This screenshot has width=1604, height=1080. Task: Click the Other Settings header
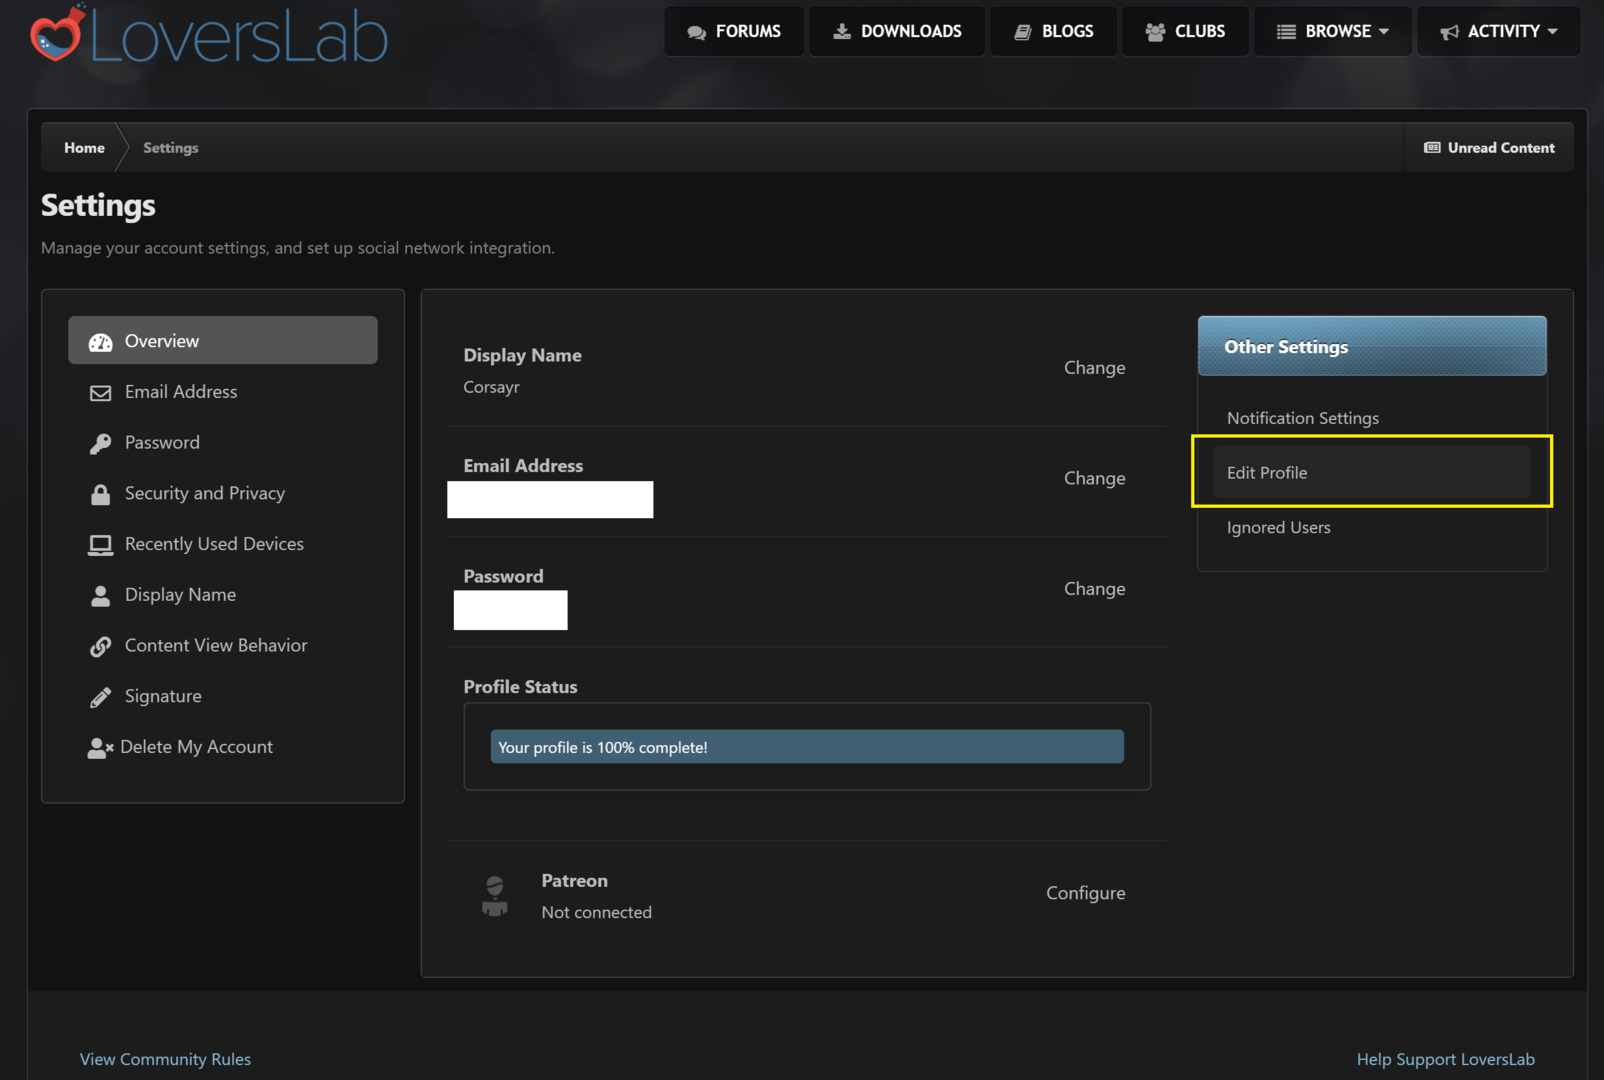(x=1372, y=346)
